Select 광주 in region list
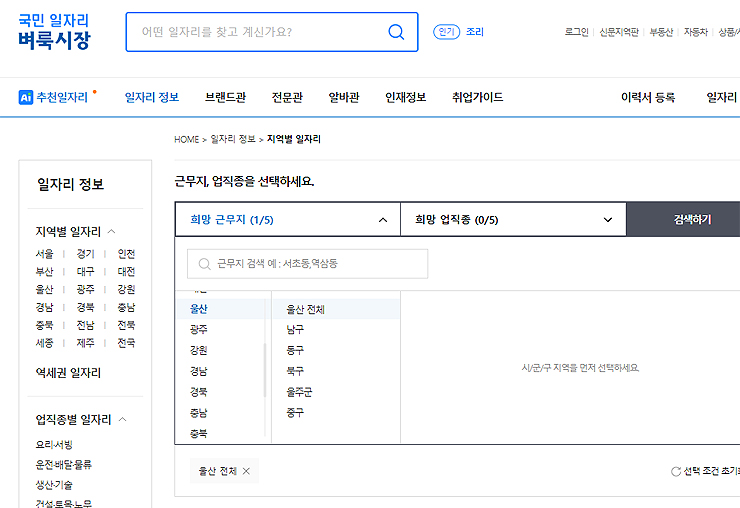740x508 pixels. coord(198,330)
